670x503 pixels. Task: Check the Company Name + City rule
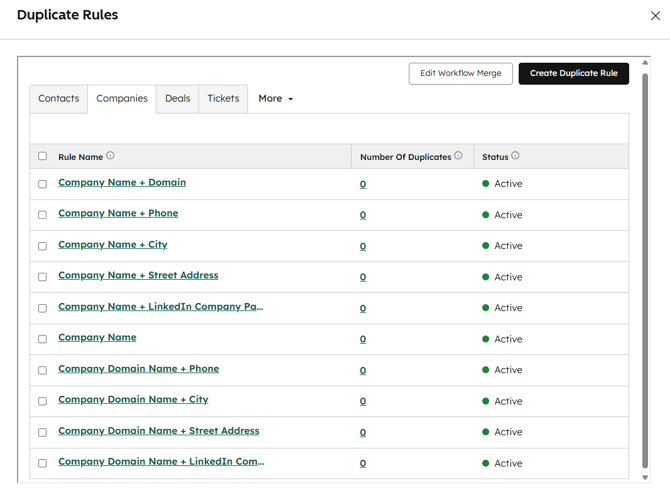click(42, 246)
